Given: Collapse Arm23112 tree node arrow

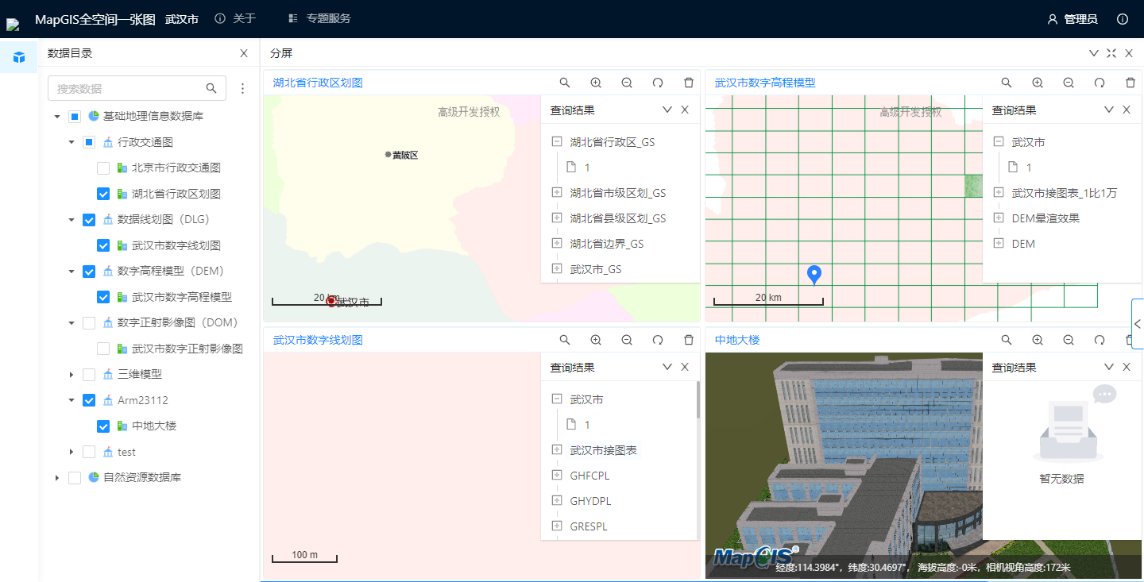Looking at the screenshot, I should click(x=72, y=400).
